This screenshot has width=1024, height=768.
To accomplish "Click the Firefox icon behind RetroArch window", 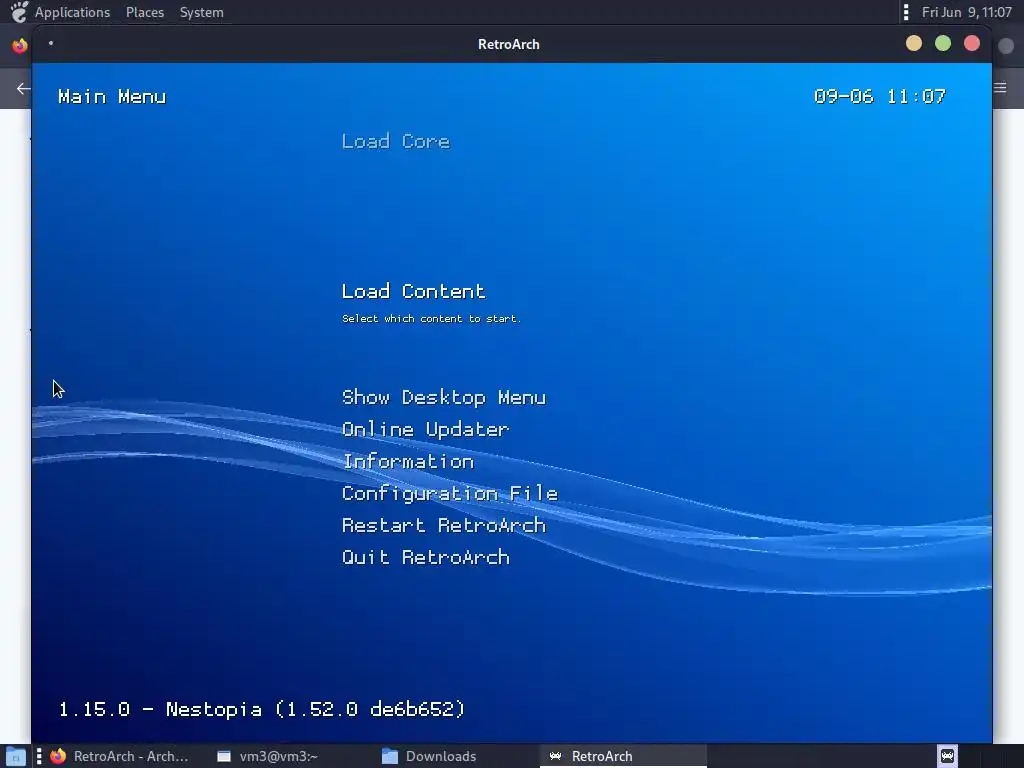I will coord(20,45).
